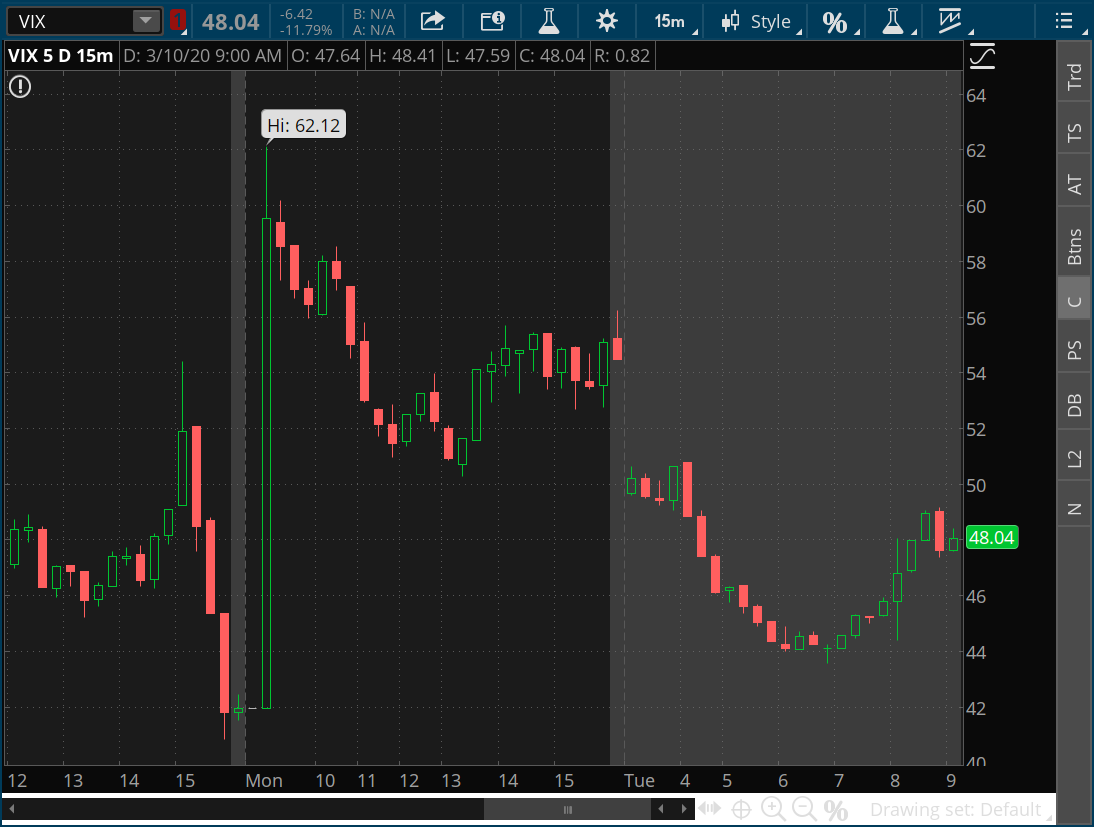Click the expand/compress time axis arrows icon
The image size is (1094, 827).
(x=710, y=809)
